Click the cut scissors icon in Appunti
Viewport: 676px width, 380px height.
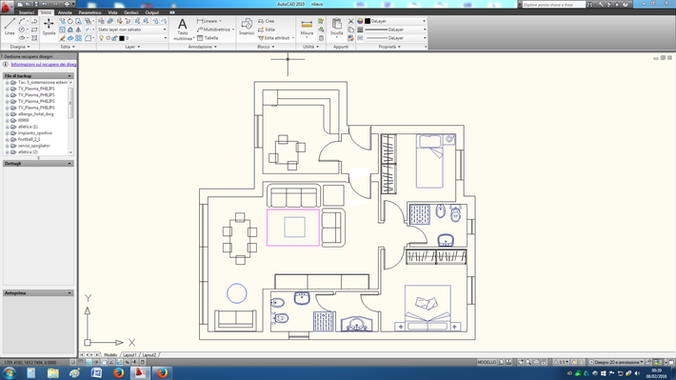coord(351,21)
